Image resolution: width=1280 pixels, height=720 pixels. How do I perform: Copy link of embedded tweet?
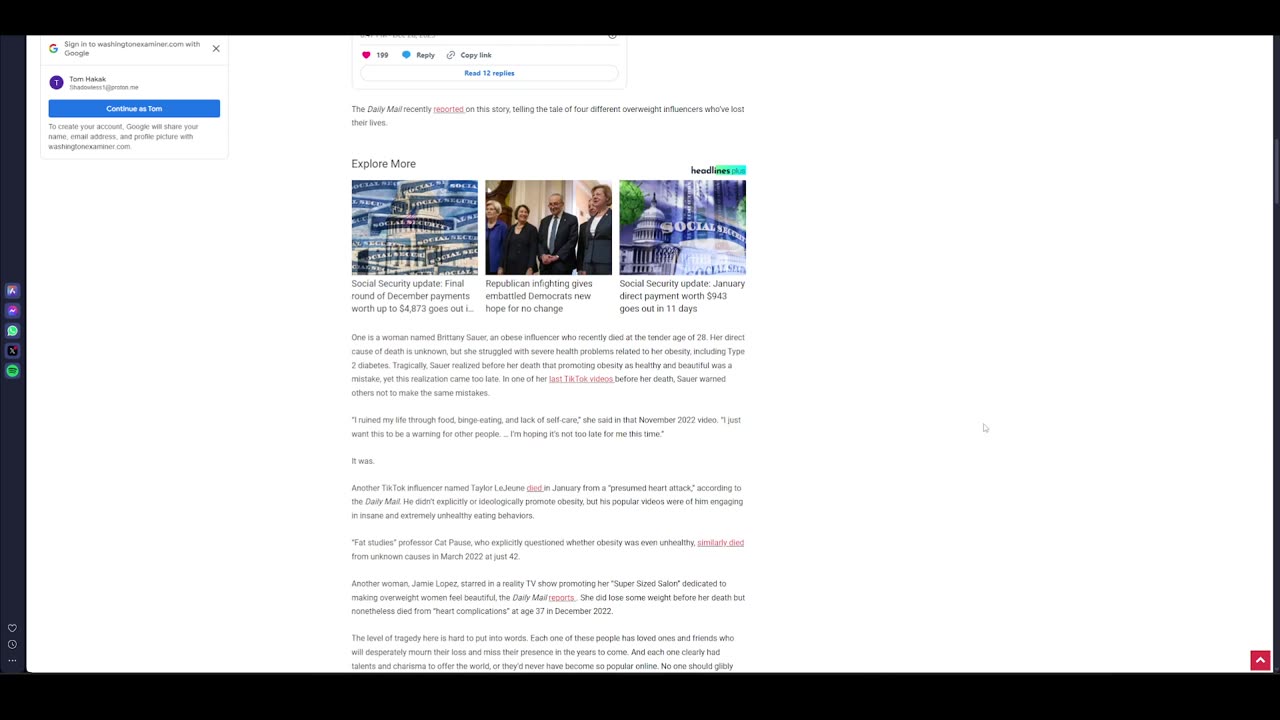tap(469, 55)
